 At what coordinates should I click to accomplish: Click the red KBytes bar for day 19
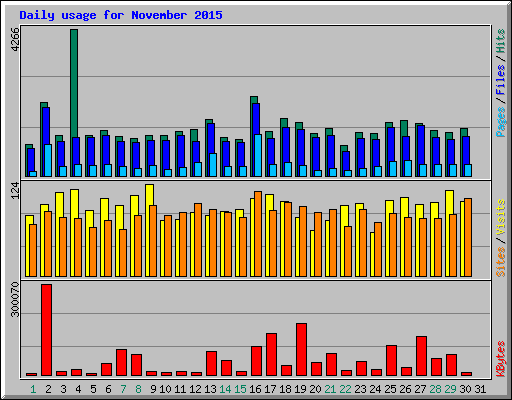pos(301,349)
